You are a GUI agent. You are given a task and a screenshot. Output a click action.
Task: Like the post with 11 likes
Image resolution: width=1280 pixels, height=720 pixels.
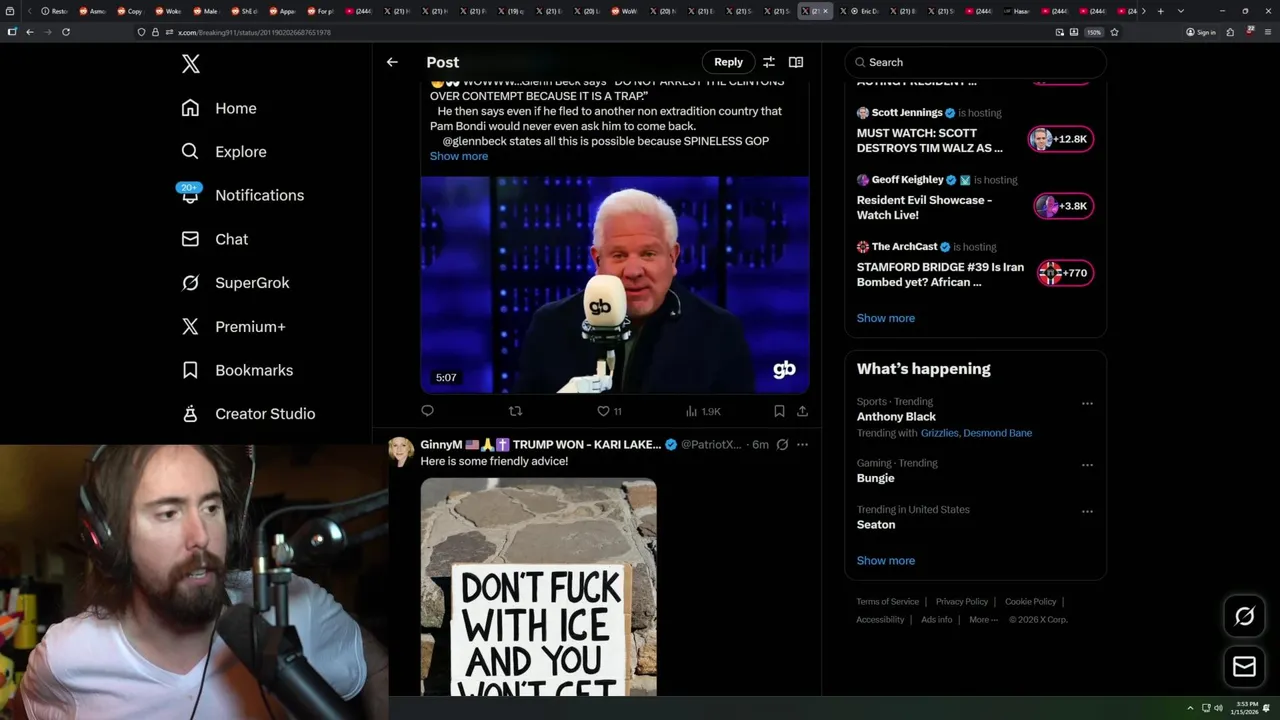[609, 411]
